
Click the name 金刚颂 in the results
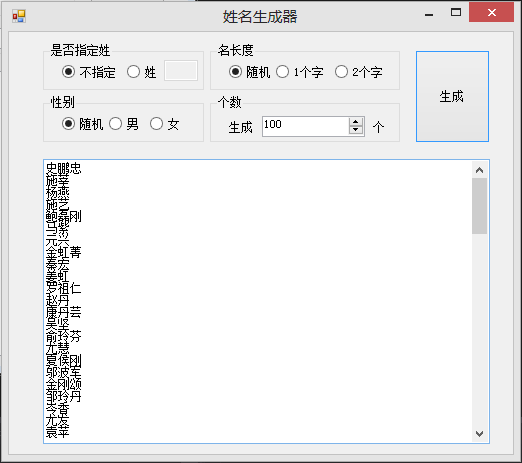coord(63,384)
